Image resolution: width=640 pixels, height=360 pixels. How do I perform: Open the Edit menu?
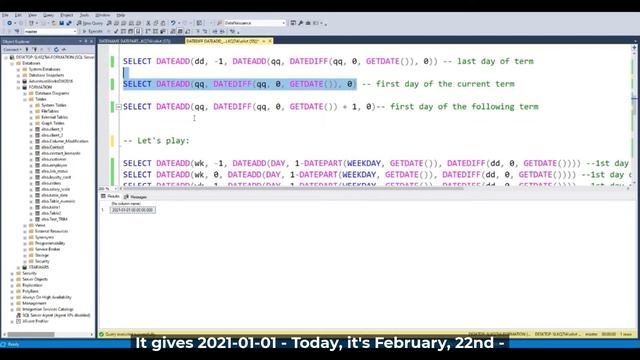[18, 15]
